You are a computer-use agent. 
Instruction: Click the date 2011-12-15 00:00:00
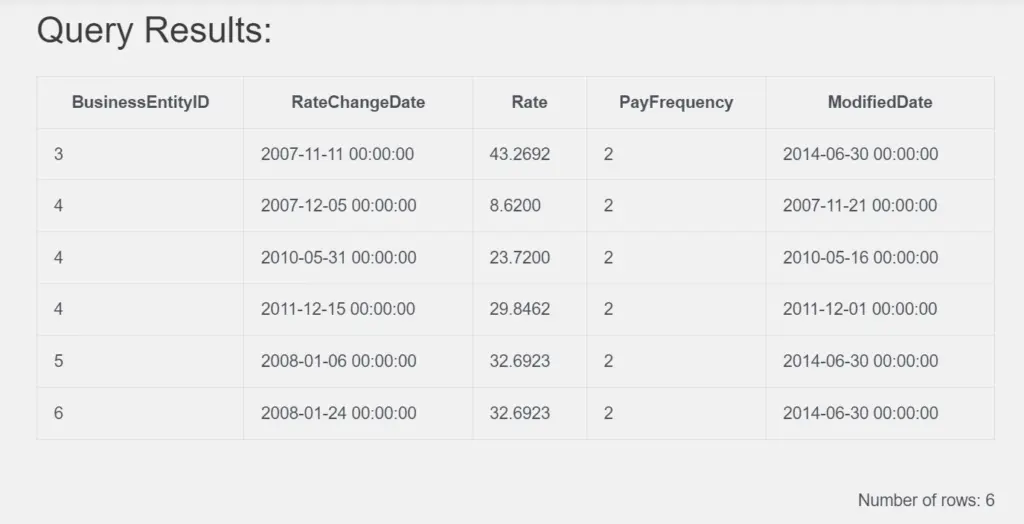click(338, 309)
